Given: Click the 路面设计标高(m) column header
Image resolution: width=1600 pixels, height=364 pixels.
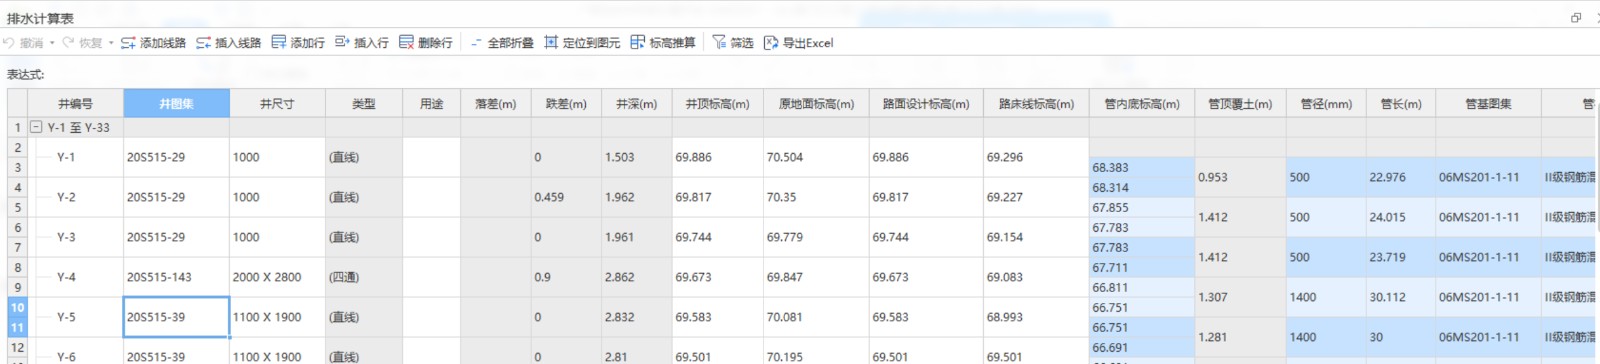Looking at the screenshot, I should 927,104.
